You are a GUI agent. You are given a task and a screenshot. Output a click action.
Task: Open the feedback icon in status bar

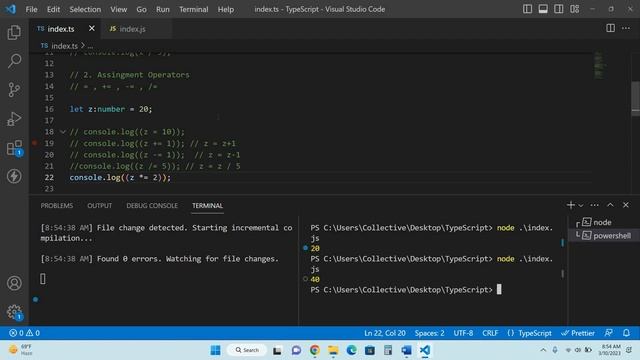click(x=608, y=333)
